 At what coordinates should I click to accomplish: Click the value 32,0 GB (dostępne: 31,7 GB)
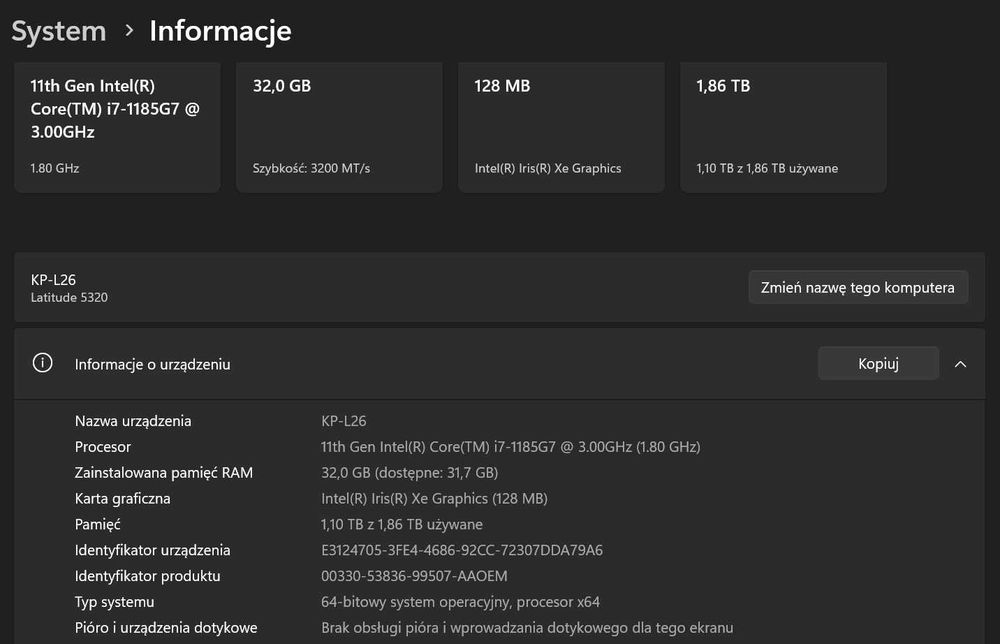coord(409,472)
